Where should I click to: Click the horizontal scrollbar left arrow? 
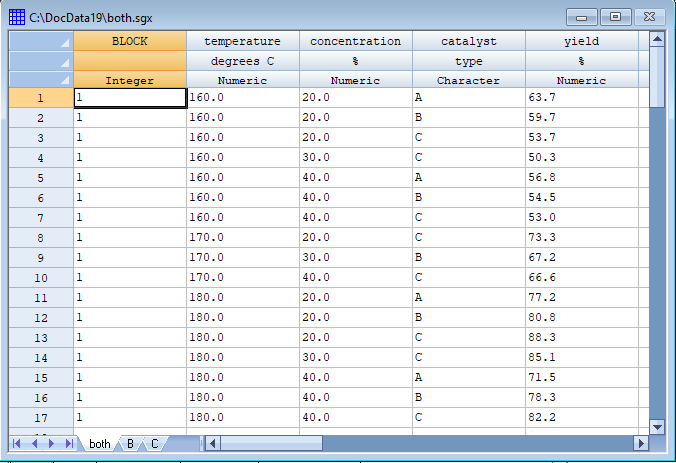tap(212, 443)
